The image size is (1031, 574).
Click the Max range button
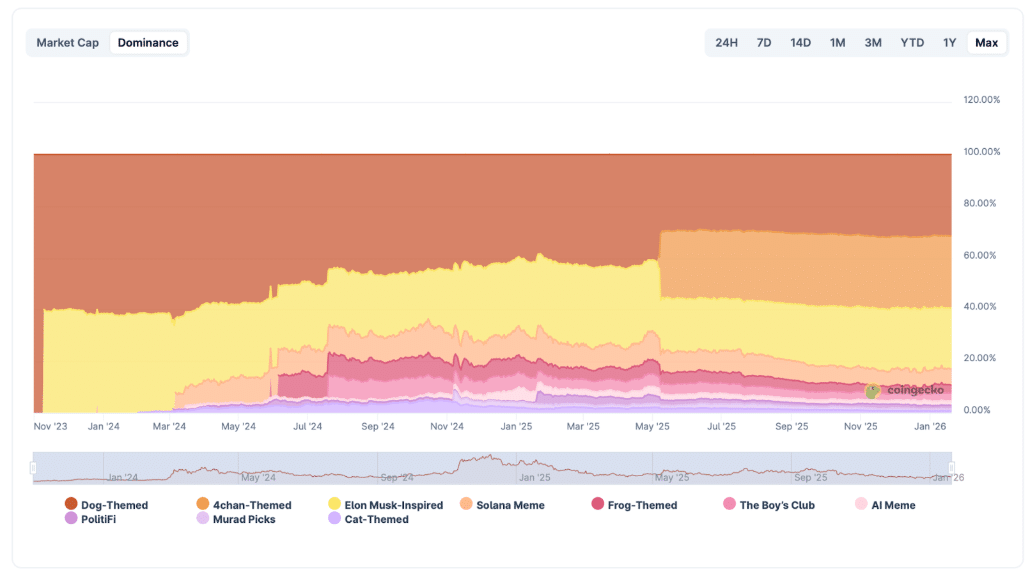(986, 43)
